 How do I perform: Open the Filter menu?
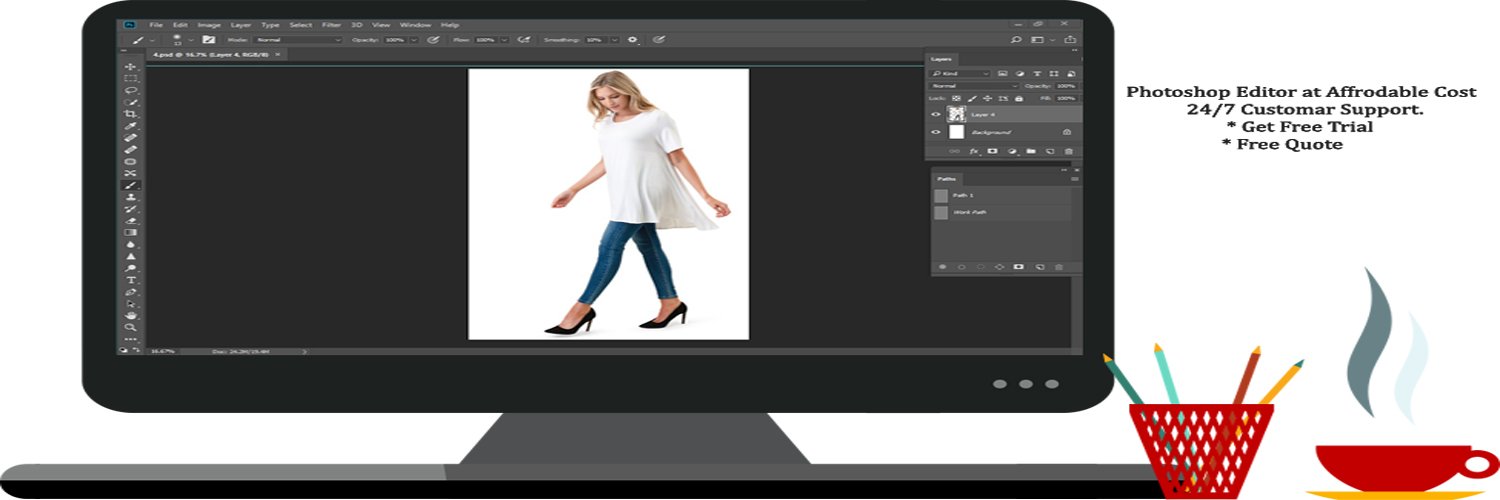click(x=331, y=25)
